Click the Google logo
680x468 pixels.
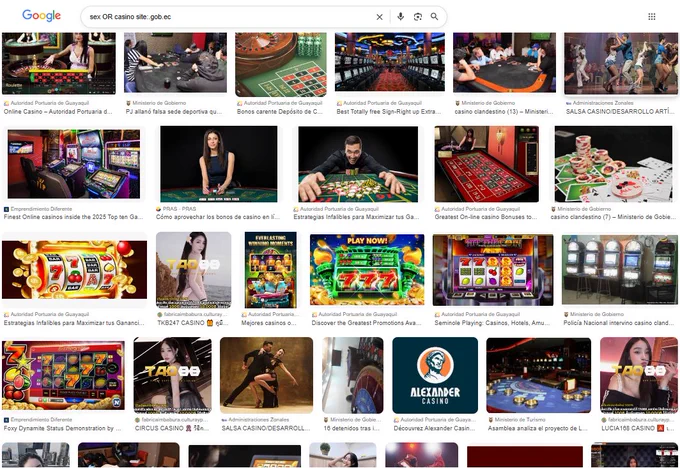(x=42, y=16)
